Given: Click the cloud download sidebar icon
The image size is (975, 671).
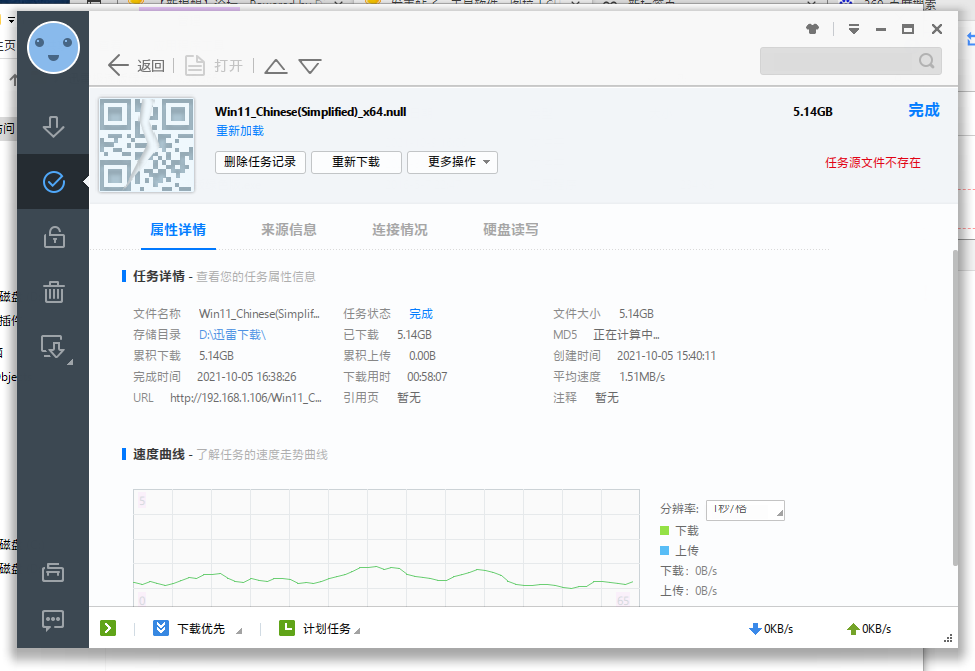Looking at the screenshot, I should tap(53, 346).
